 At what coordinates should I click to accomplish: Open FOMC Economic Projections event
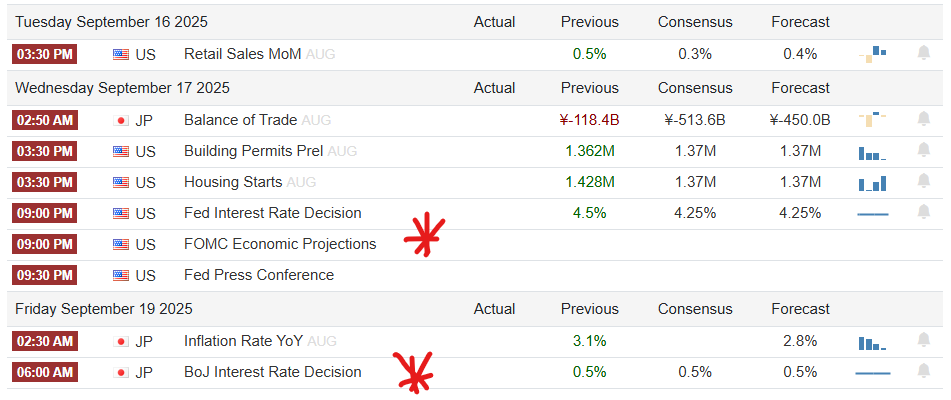point(280,244)
